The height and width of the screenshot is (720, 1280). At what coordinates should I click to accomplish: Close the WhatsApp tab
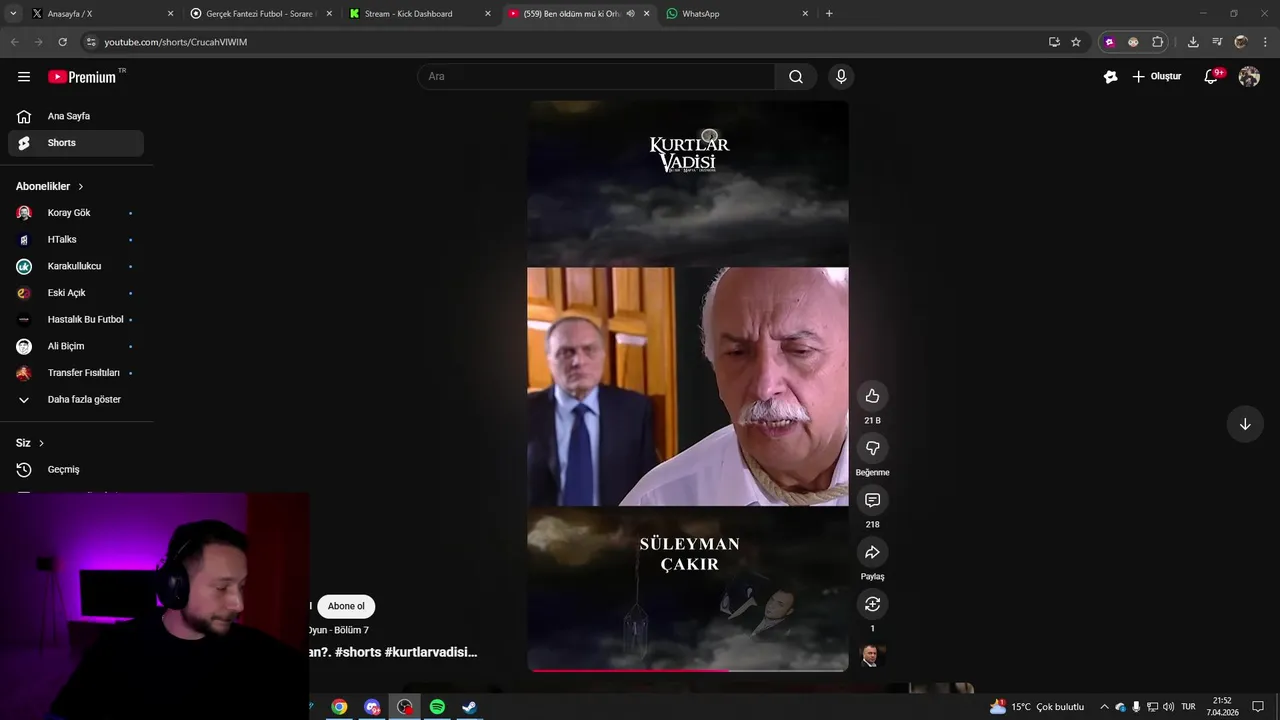pos(805,14)
